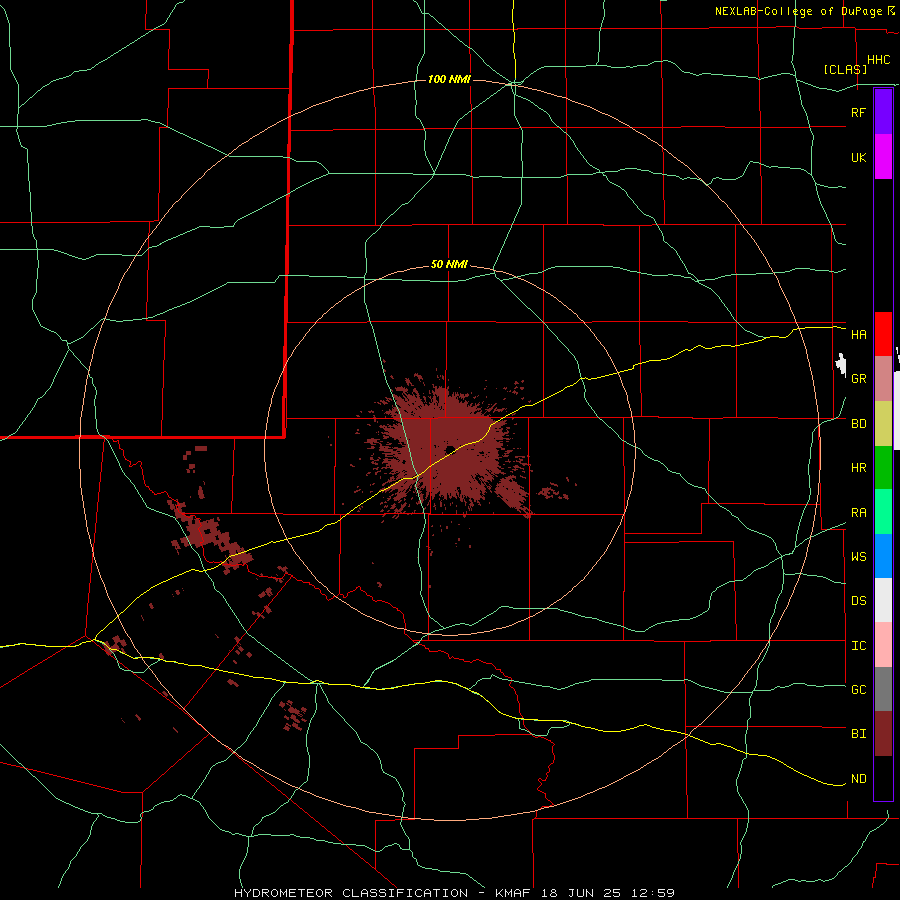Click the 50 NMI range ring label
The height and width of the screenshot is (900, 900).
[449, 264]
